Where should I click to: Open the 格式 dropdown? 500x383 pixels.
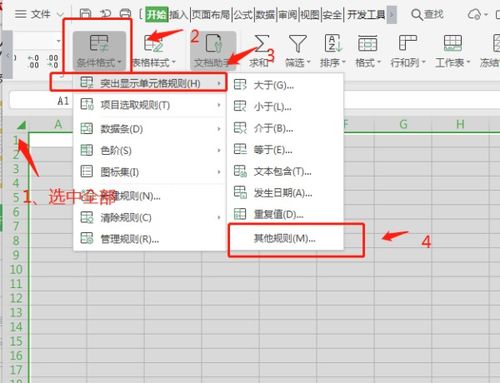tap(368, 51)
